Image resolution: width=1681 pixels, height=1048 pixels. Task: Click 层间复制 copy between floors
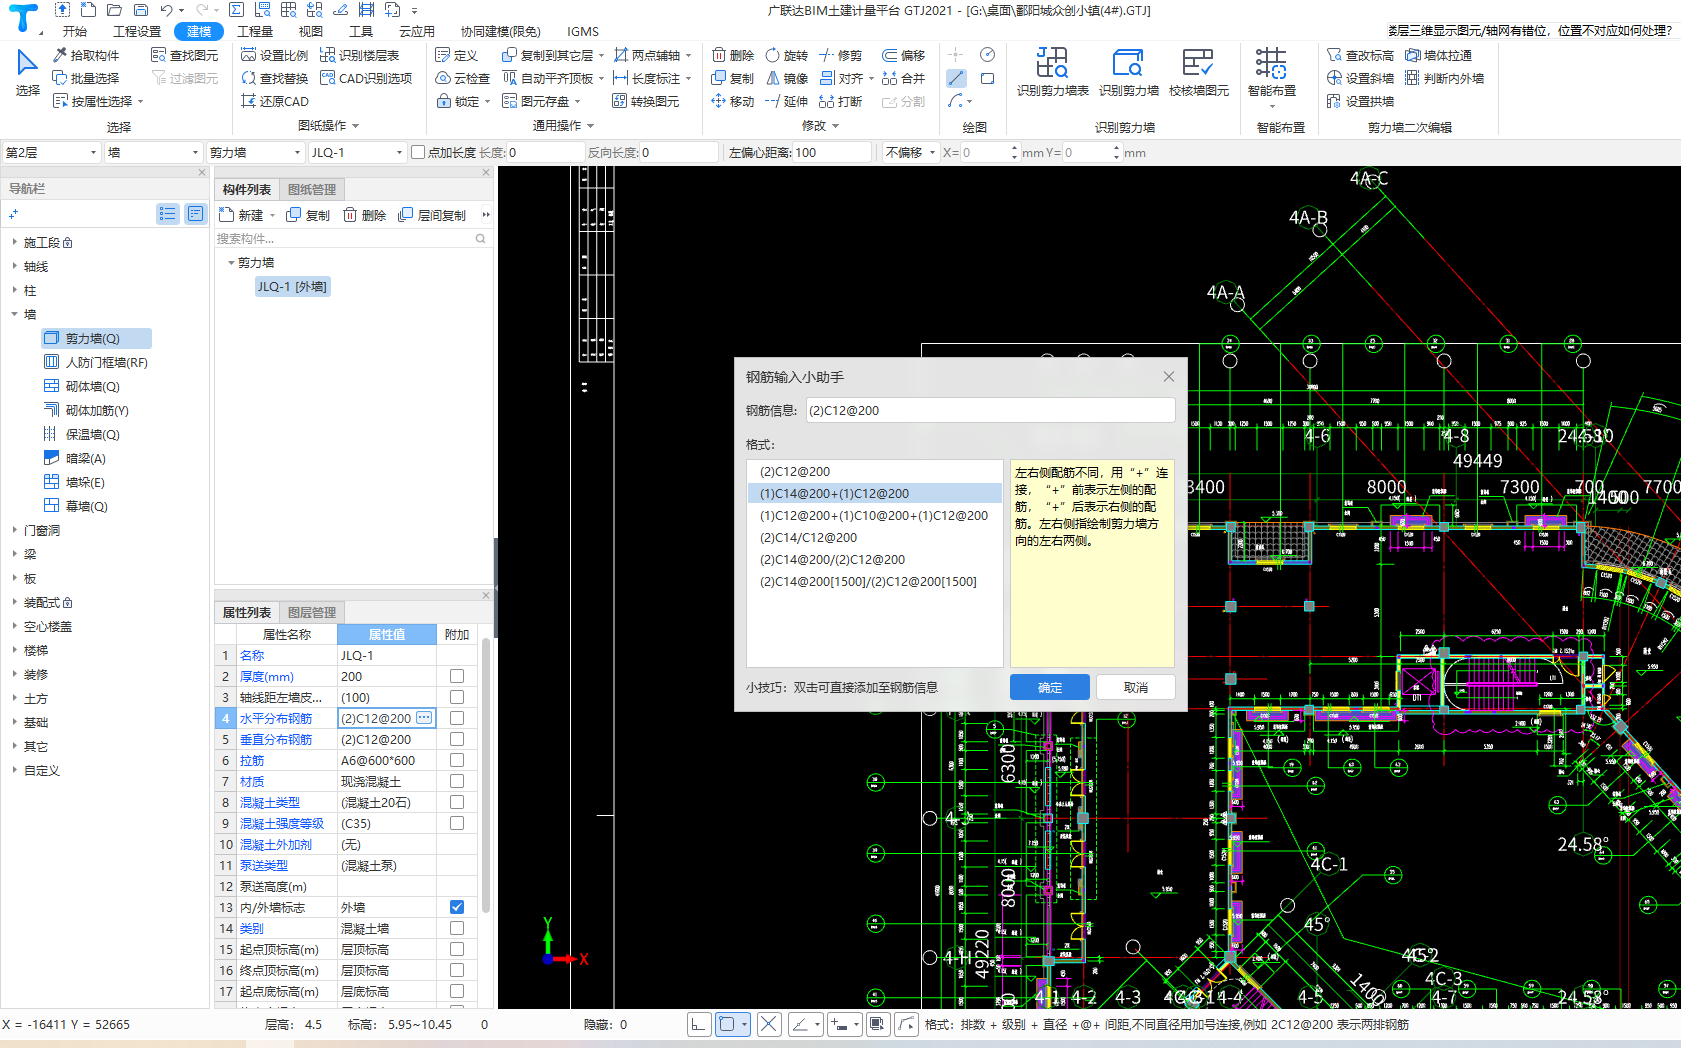(432, 215)
